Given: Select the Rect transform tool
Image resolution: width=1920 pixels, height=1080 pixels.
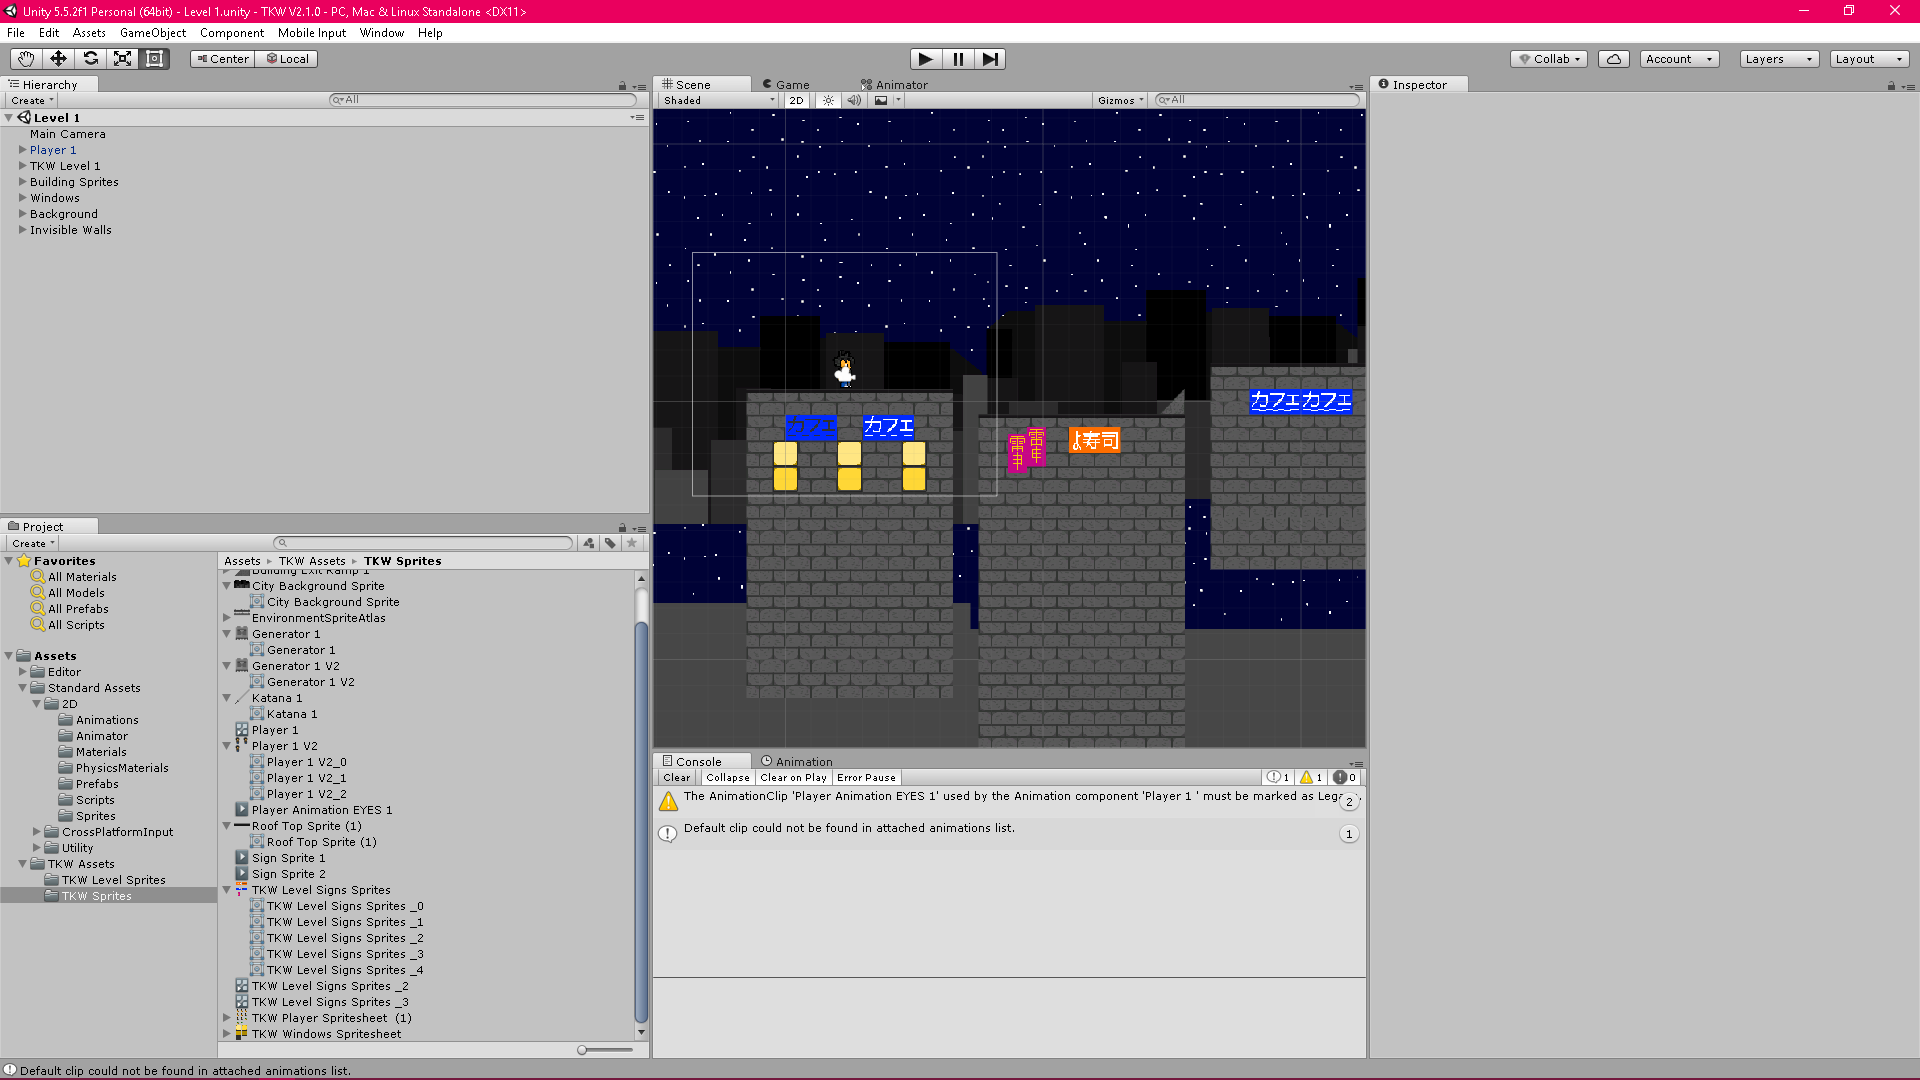Looking at the screenshot, I should (154, 59).
